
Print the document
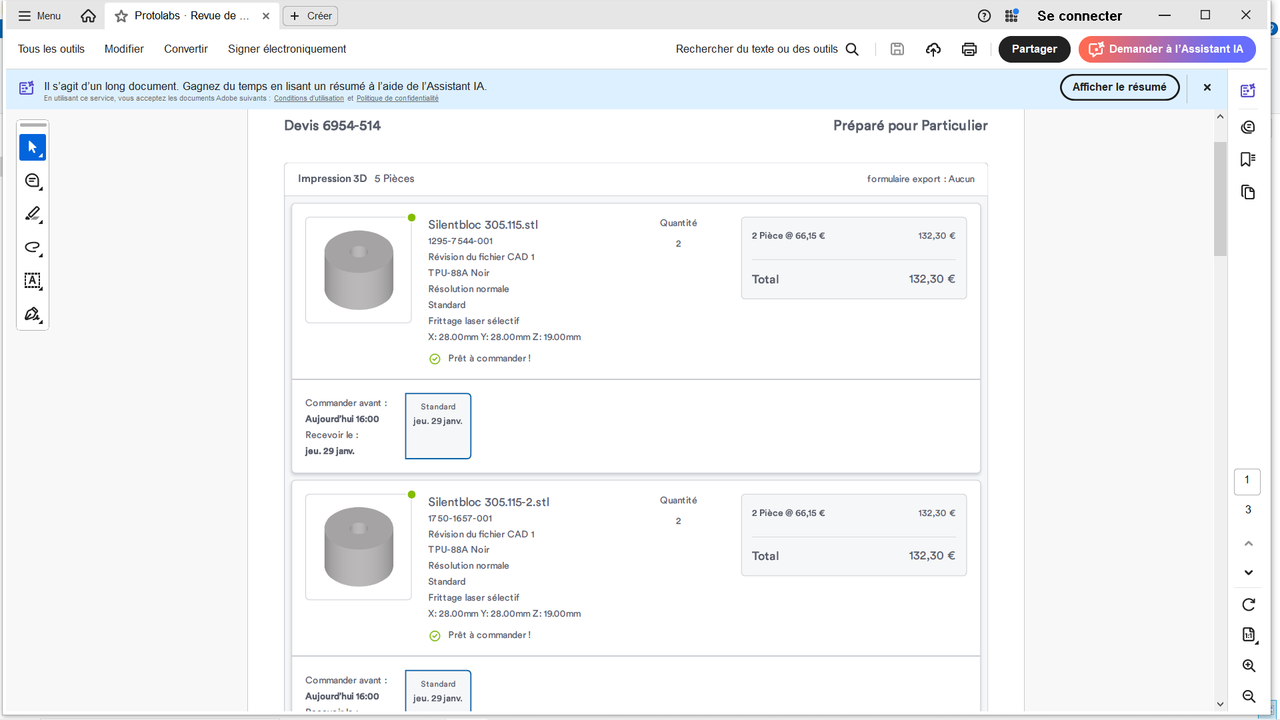pyautogui.click(x=969, y=49)
